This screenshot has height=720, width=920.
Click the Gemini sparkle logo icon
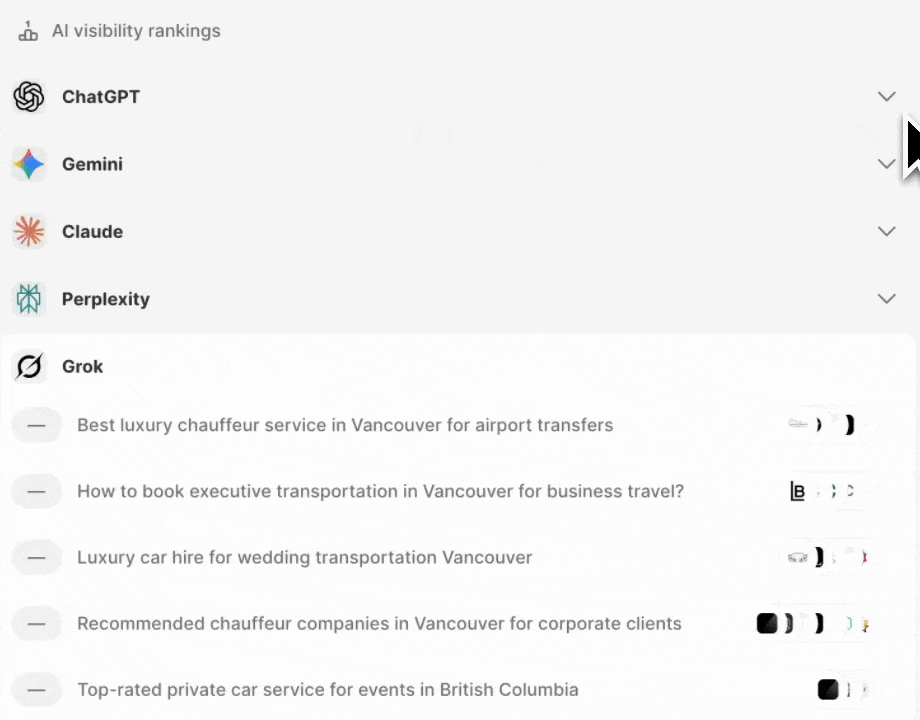pos(29,164)
